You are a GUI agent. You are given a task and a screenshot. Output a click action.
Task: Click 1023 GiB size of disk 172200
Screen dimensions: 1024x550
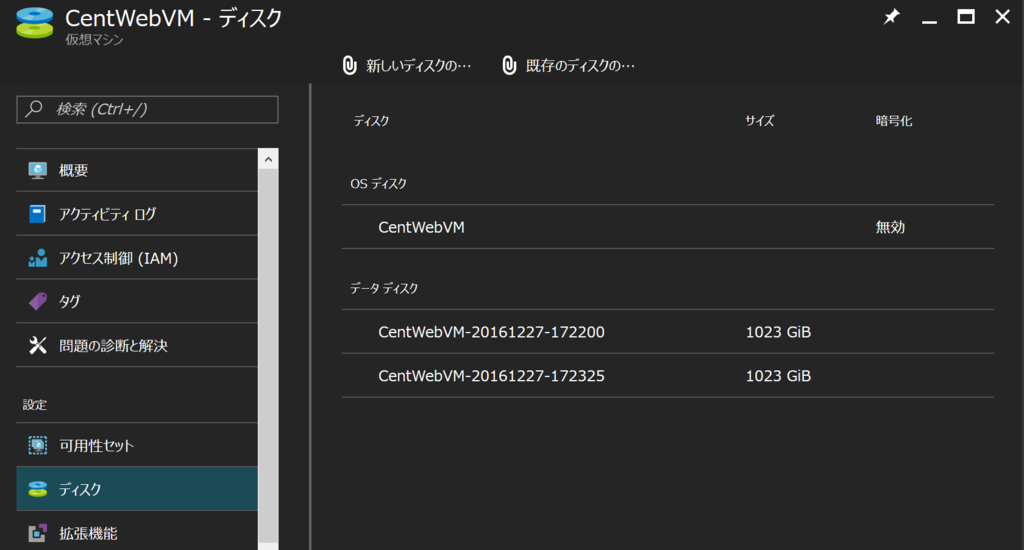click(x=778, y=332)
